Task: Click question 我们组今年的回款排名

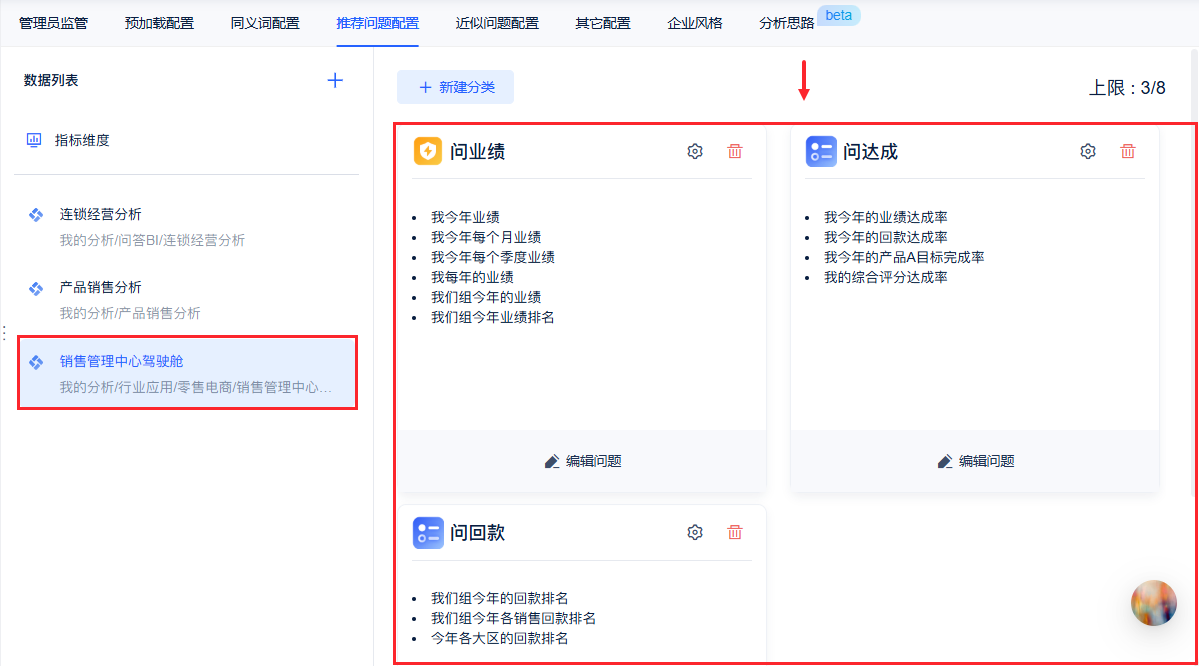Action: coord(499,598)
